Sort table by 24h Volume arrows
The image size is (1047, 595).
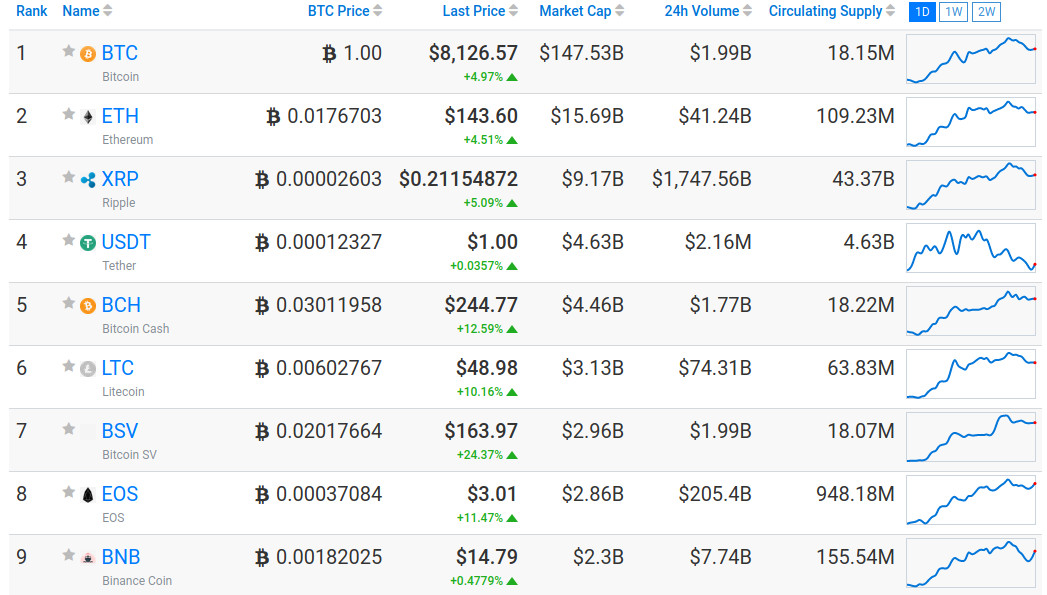click(x=747, y=11)
